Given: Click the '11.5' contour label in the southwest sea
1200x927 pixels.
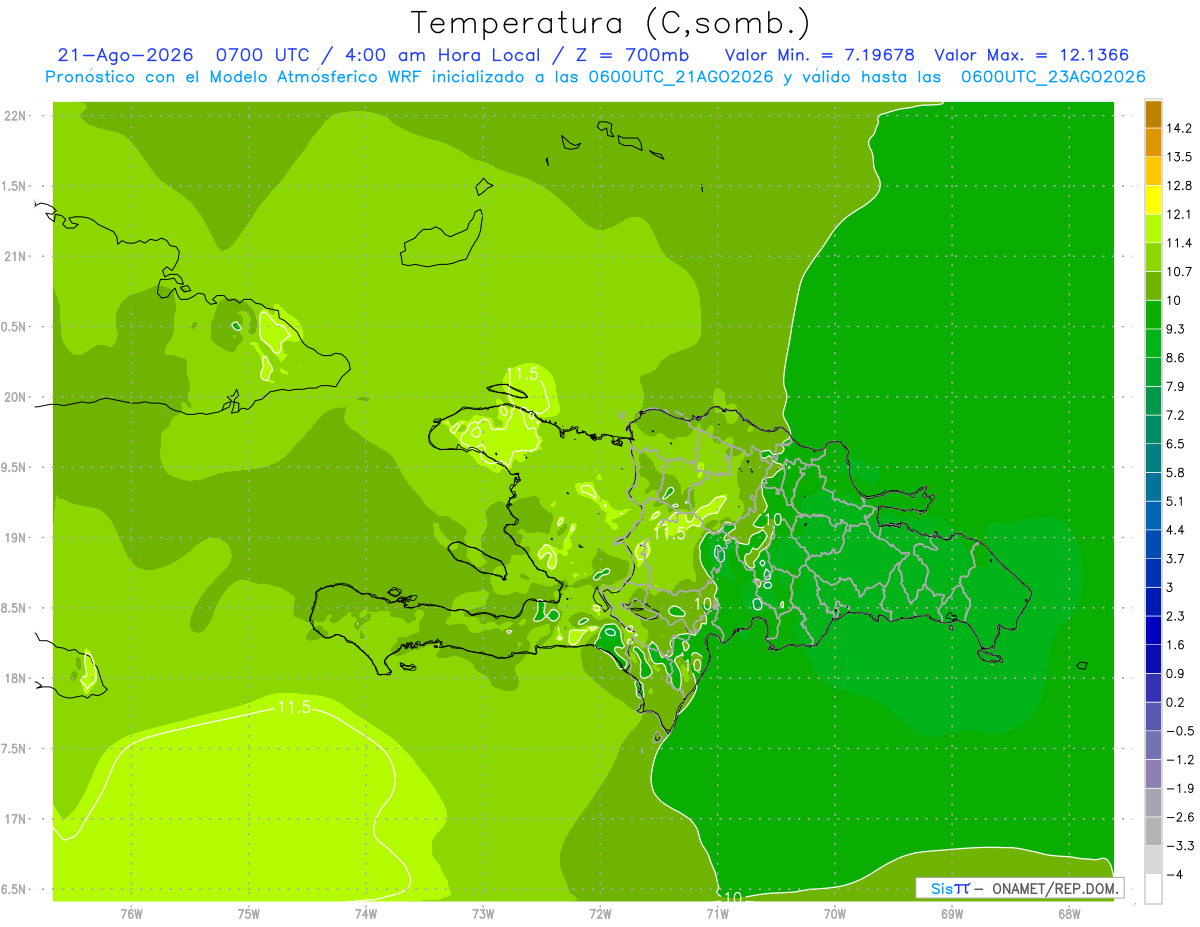Looking at the screenshot, I should coord(293,708).
